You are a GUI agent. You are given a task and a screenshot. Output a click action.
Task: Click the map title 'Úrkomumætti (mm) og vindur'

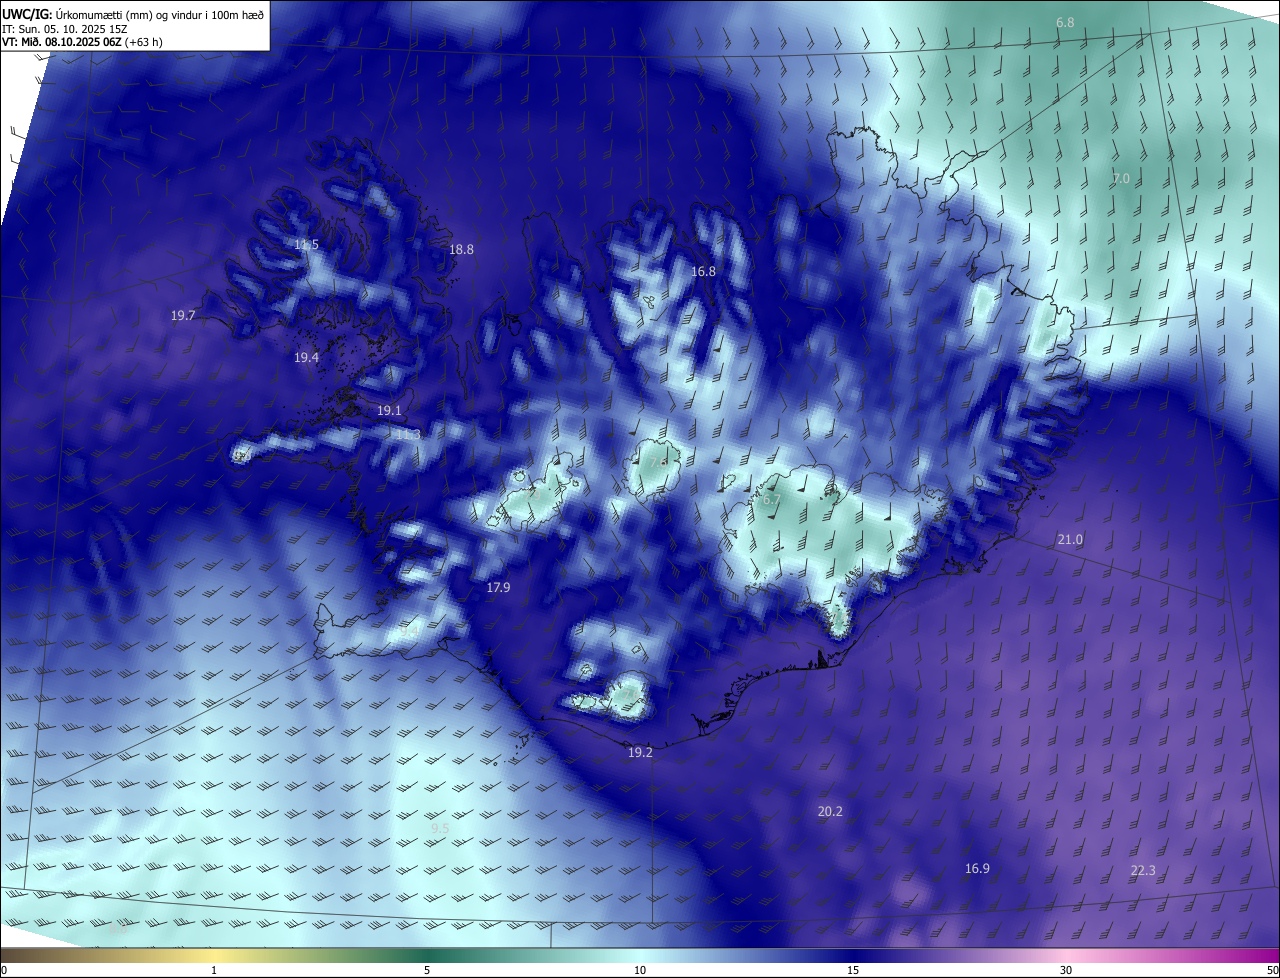162,14
